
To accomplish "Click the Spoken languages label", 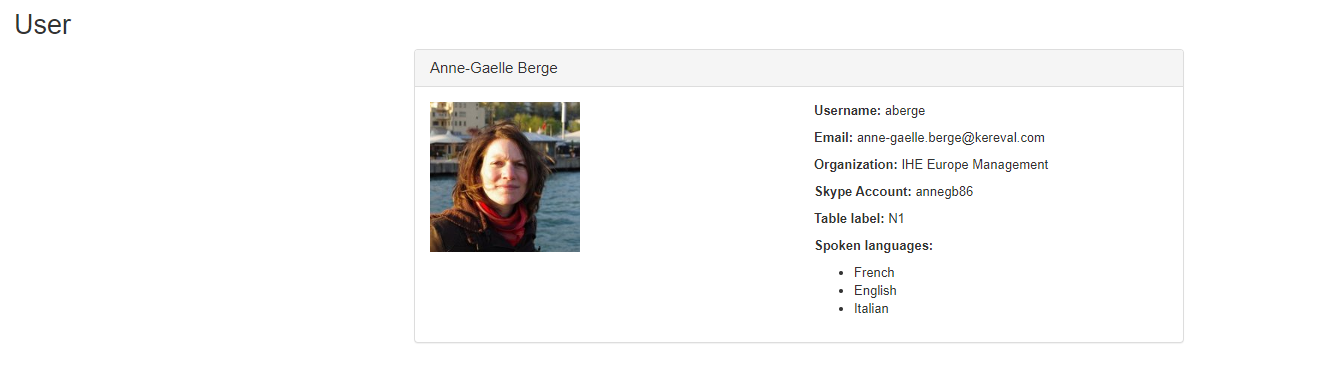I will [874, 246].
